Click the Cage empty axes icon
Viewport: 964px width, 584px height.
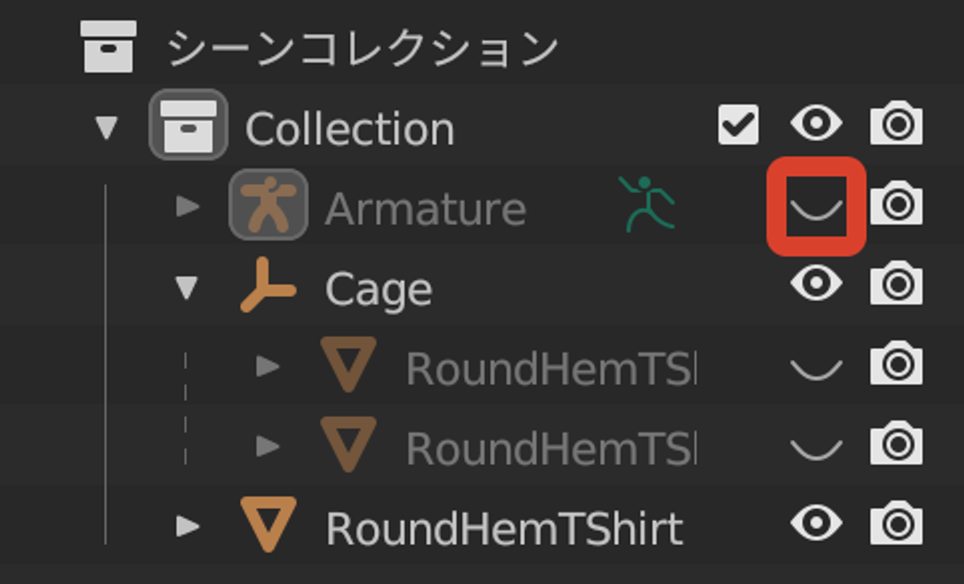268,285
